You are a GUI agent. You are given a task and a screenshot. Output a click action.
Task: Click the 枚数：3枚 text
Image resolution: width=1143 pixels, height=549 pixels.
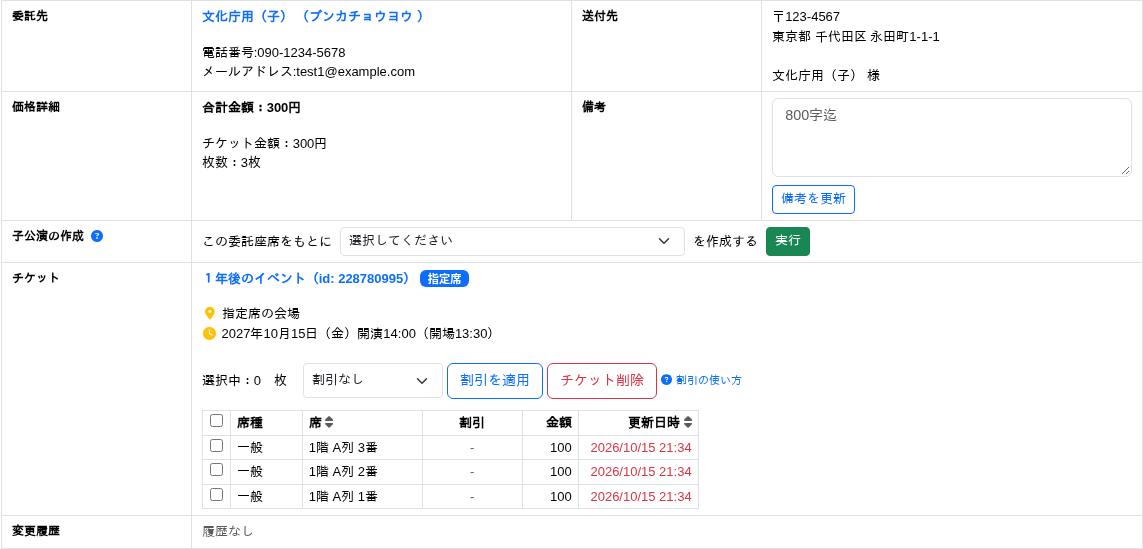(x=232, y=163)
